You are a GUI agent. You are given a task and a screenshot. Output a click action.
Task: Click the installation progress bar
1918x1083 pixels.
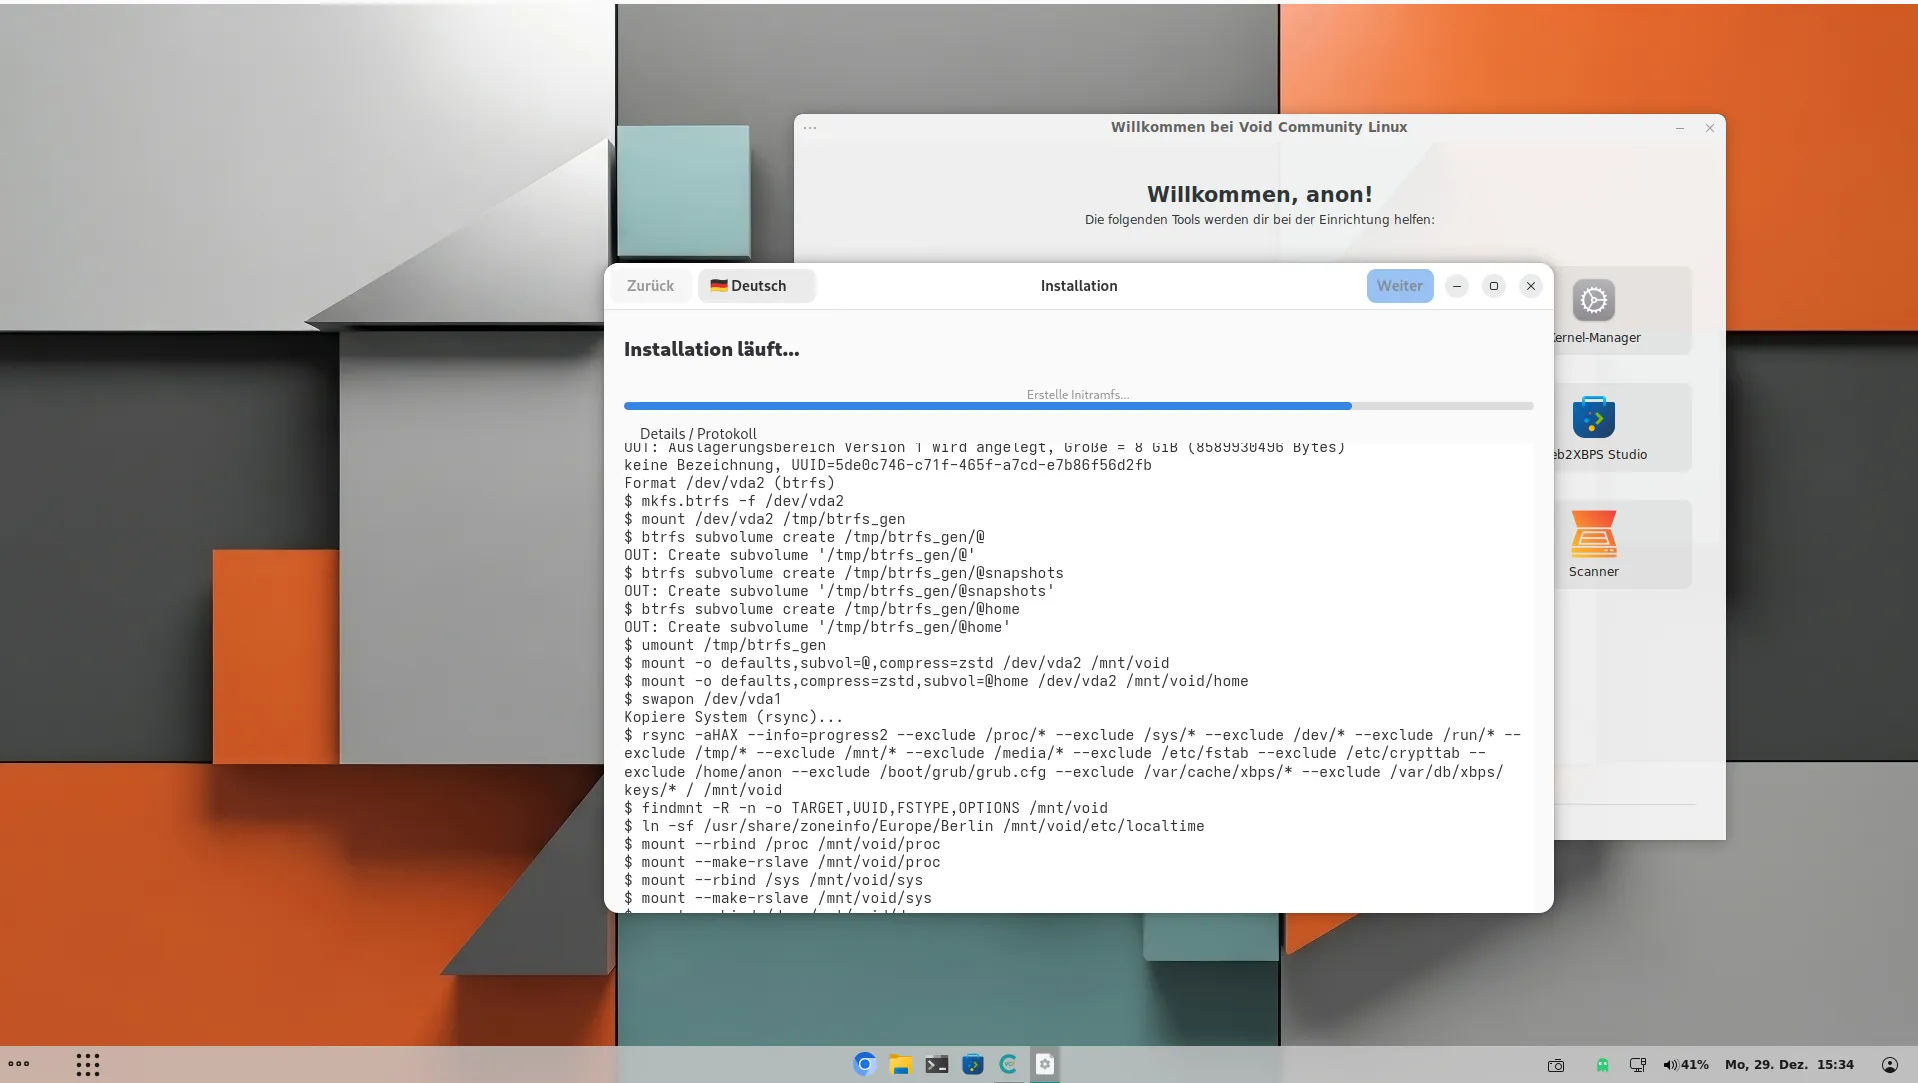point(1077,406)
